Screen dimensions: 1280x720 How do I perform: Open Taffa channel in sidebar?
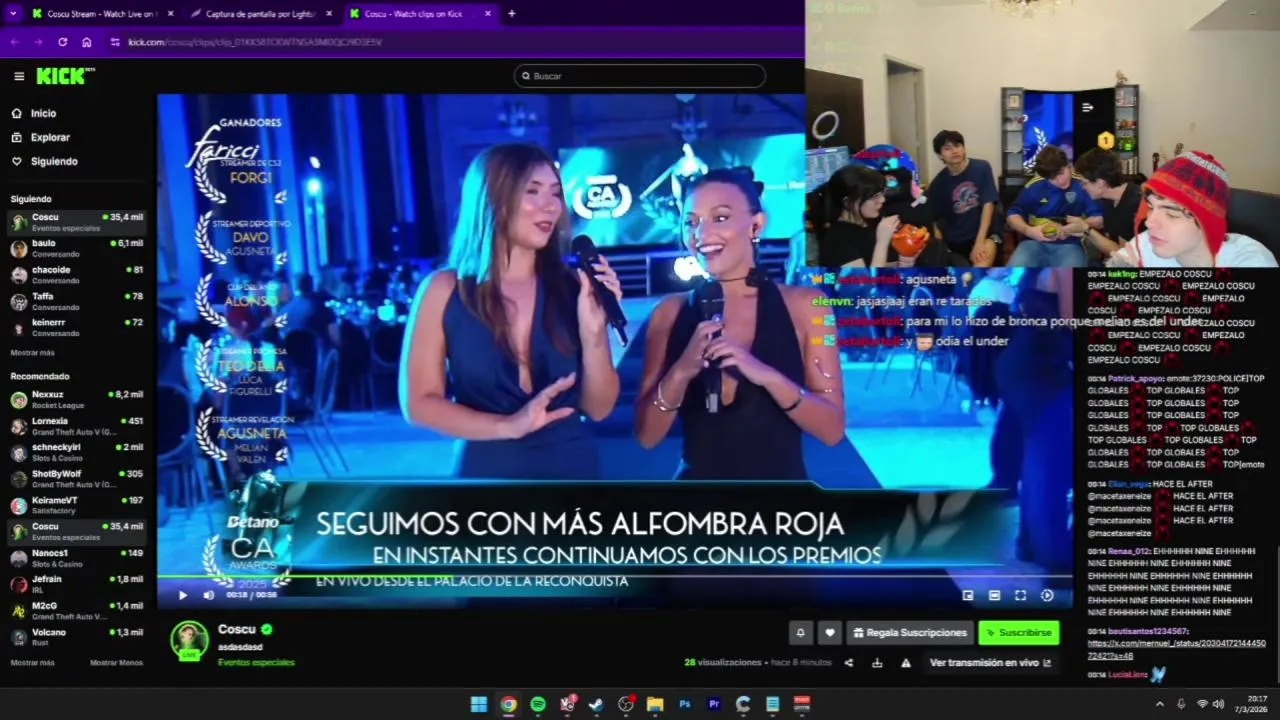pos(77,301)
